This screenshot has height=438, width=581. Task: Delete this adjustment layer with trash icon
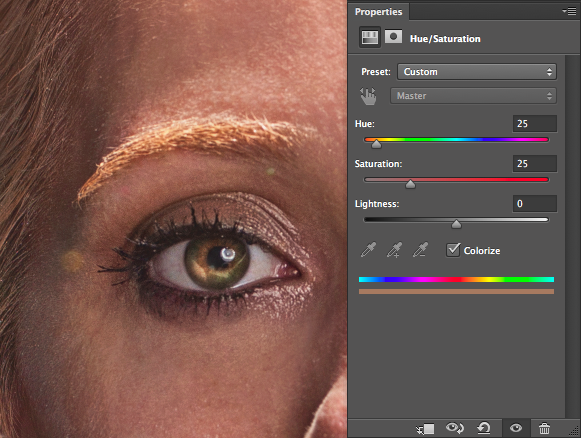pyautogui.click(x=544, y=428)
